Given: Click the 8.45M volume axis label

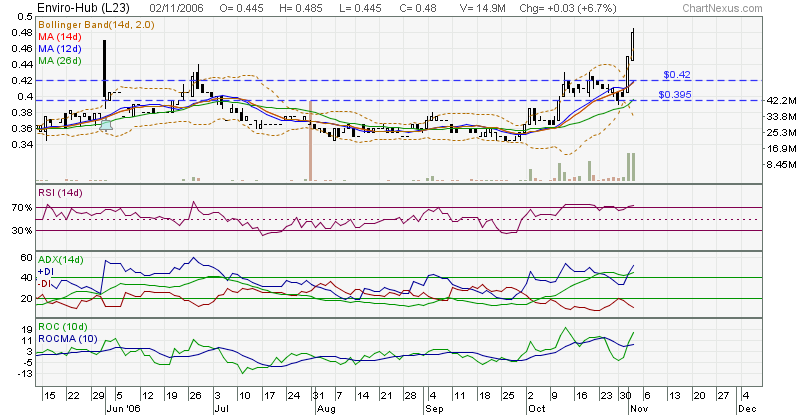Looking at the screenshot, I should pyautogui.click(x=781, y=164).
